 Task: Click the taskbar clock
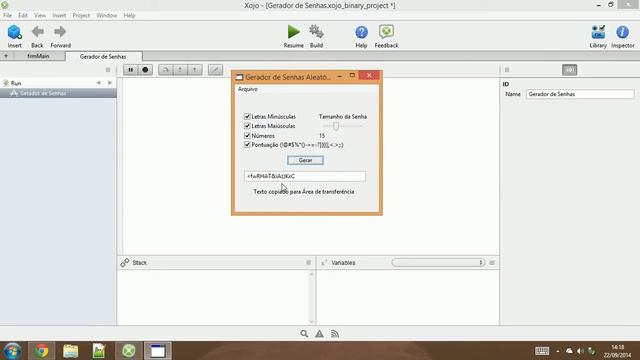[x=618, y=351]
